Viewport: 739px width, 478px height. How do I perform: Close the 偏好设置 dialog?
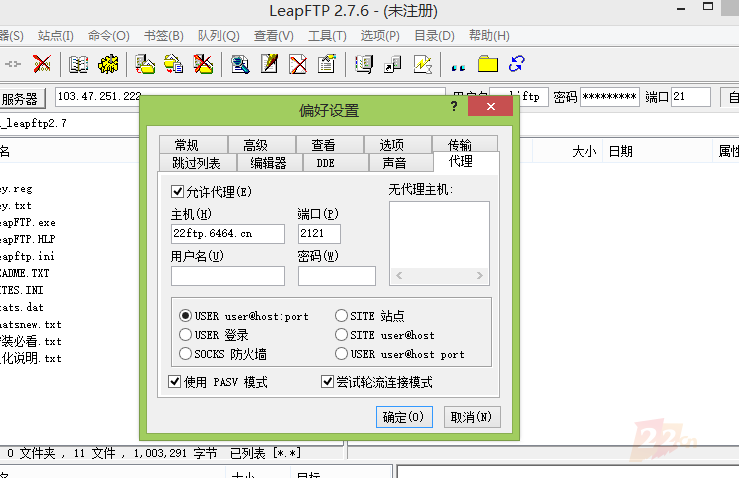[x=490, y=106]
